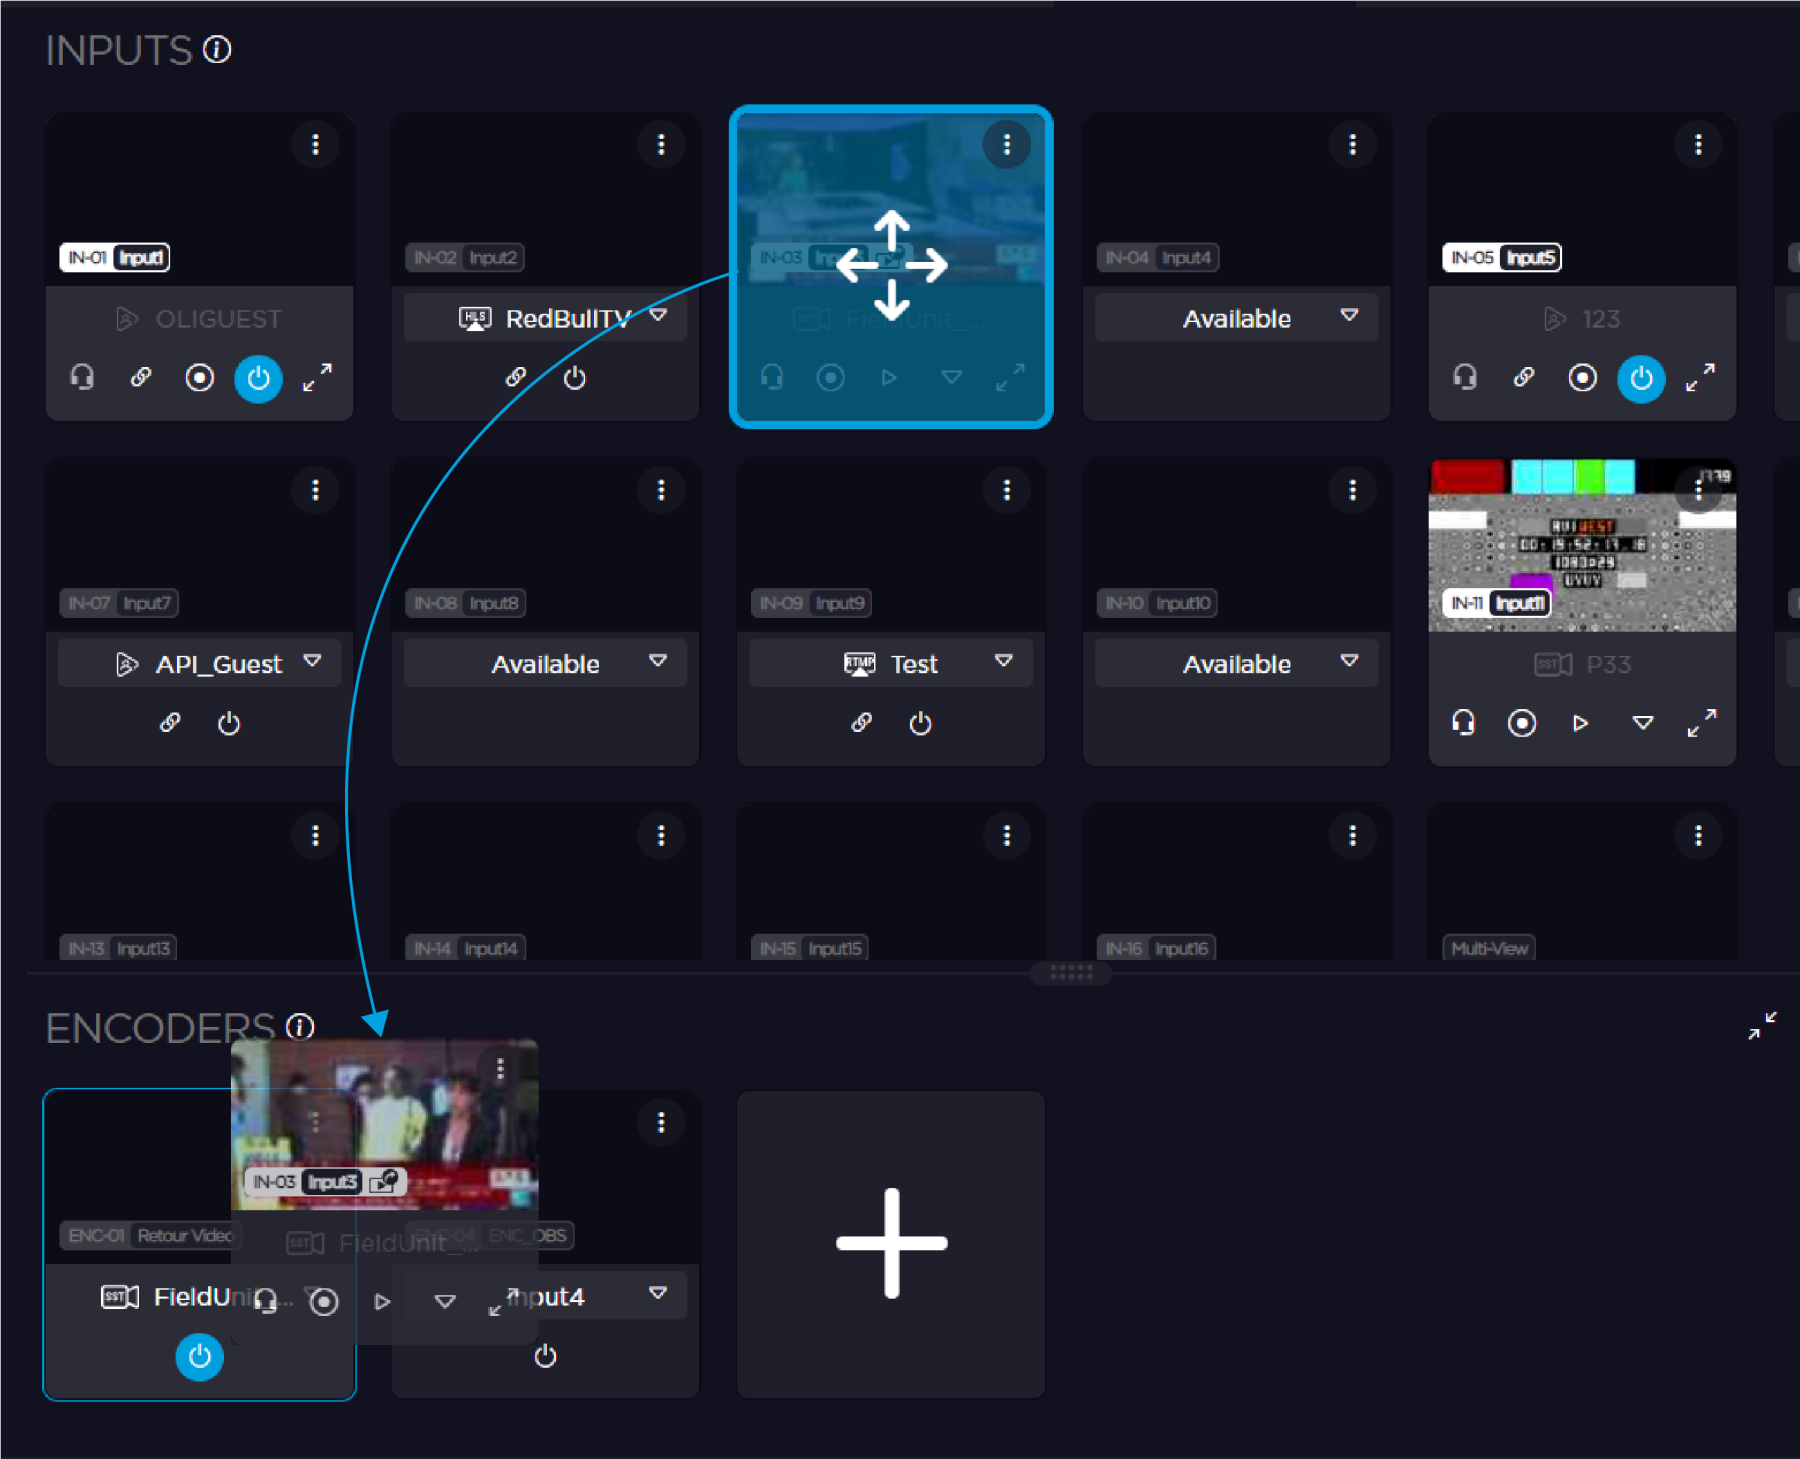Viewport: 1800px width, 1459px height.
Task: Click the link icon on IN-09 Test
Action: (861, 723)
